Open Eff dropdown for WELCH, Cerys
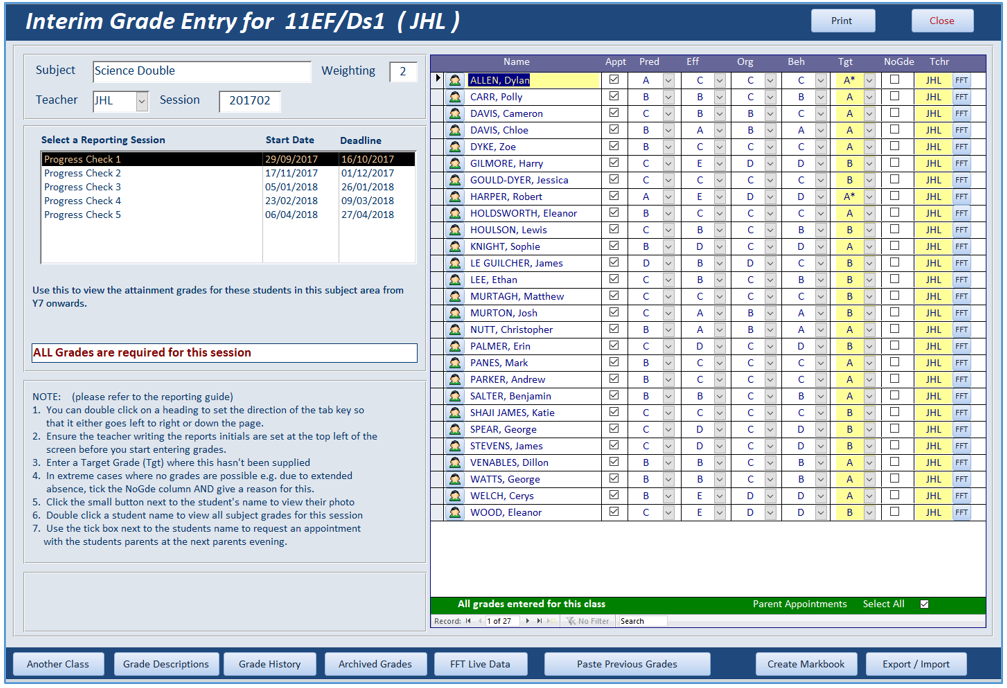1007x688 pixels. tap(720, 496)
